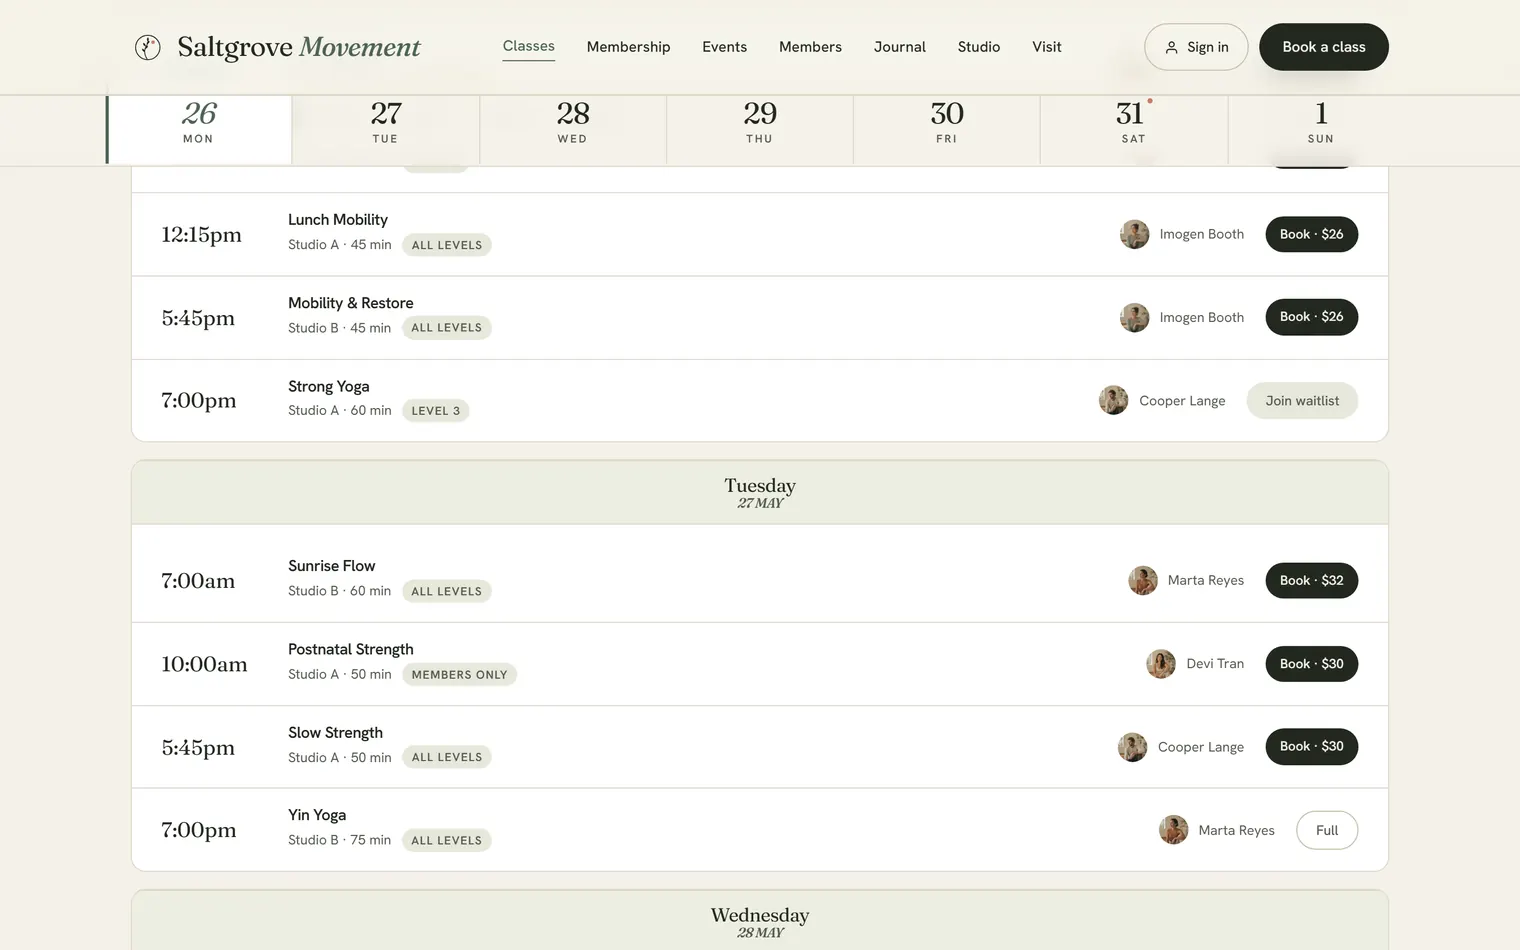Book Mobility & Restore for $26
The width and height of the screenshot is (1520, 950).
1311,317
